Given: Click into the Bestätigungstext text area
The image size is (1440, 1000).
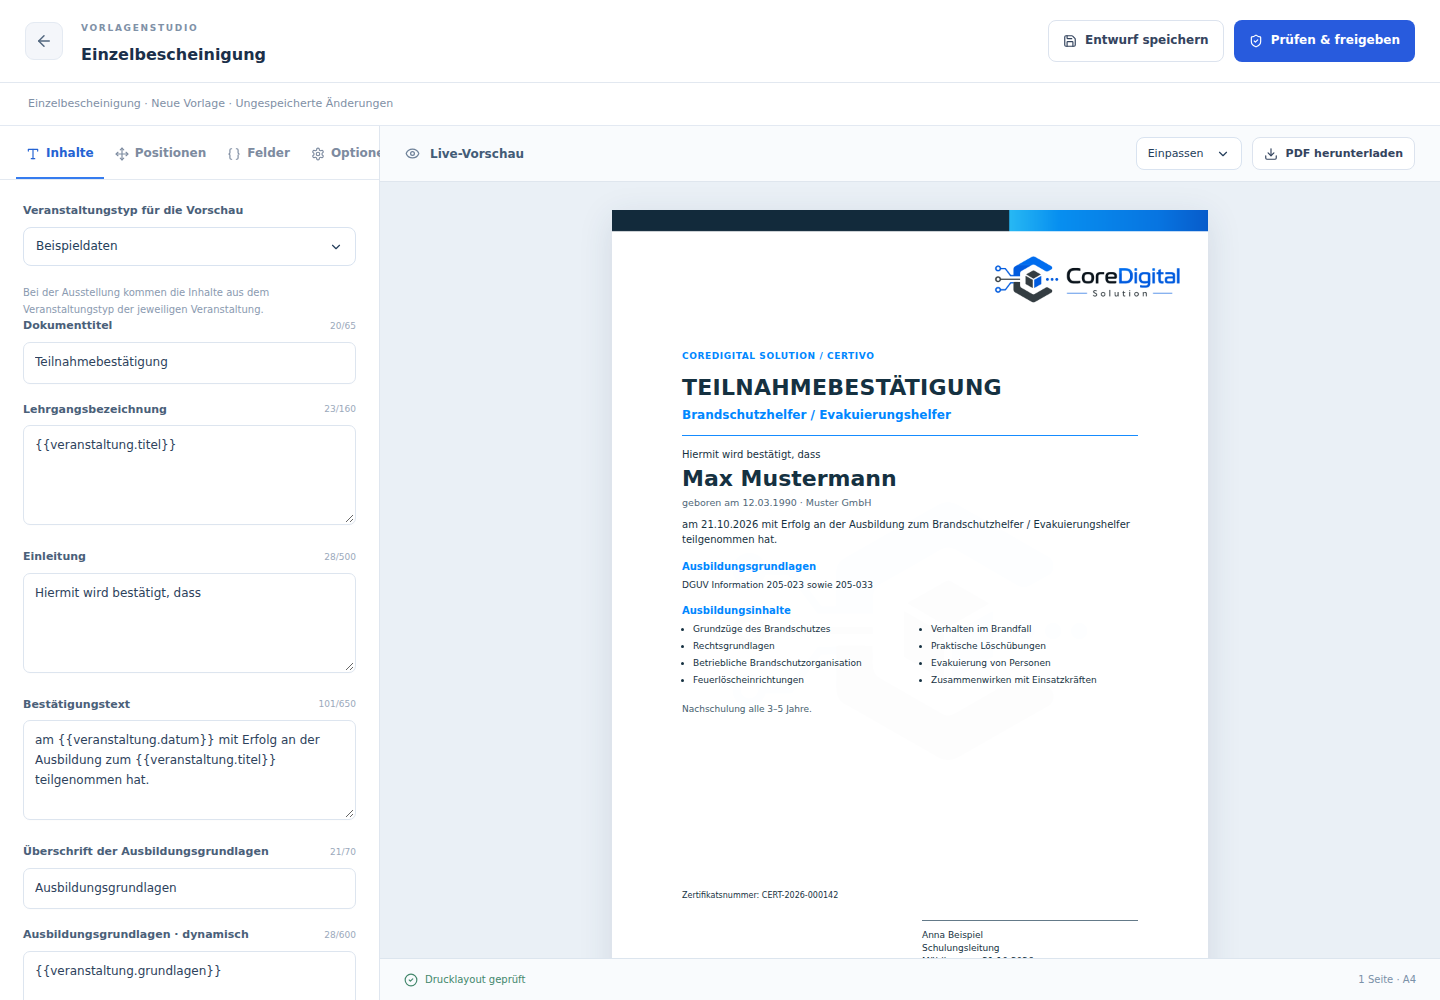Looking at the screenshot, I should pyautogui.click(x=189, y=770).
